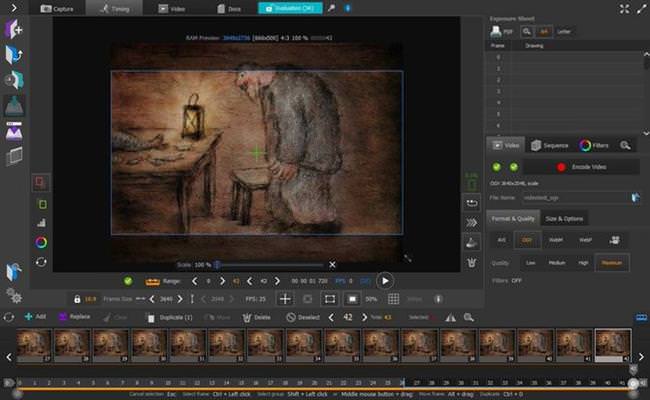This screenshot has height=400, width=650.
Task: Click the Encode Video button
Action: tap(582, 167)
